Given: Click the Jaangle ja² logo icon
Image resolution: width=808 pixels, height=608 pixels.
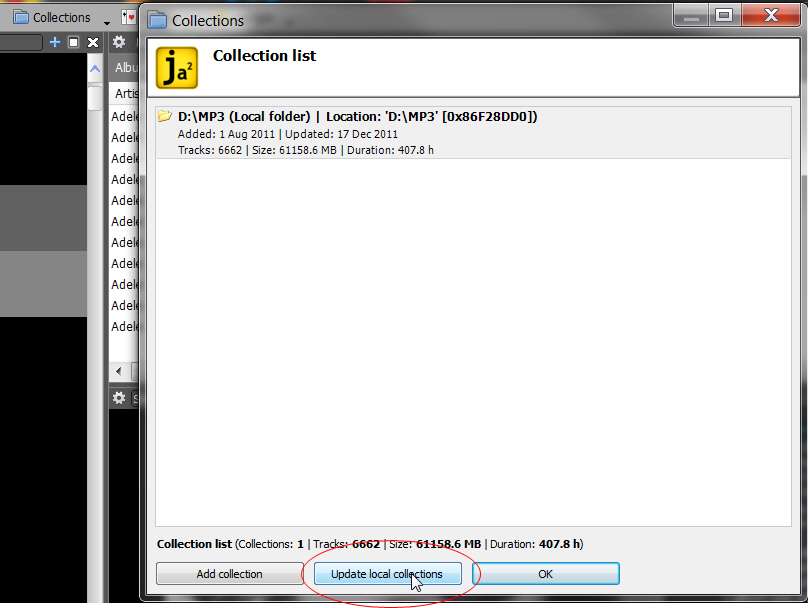Looking at the screenshot, I should pos(177,67).
